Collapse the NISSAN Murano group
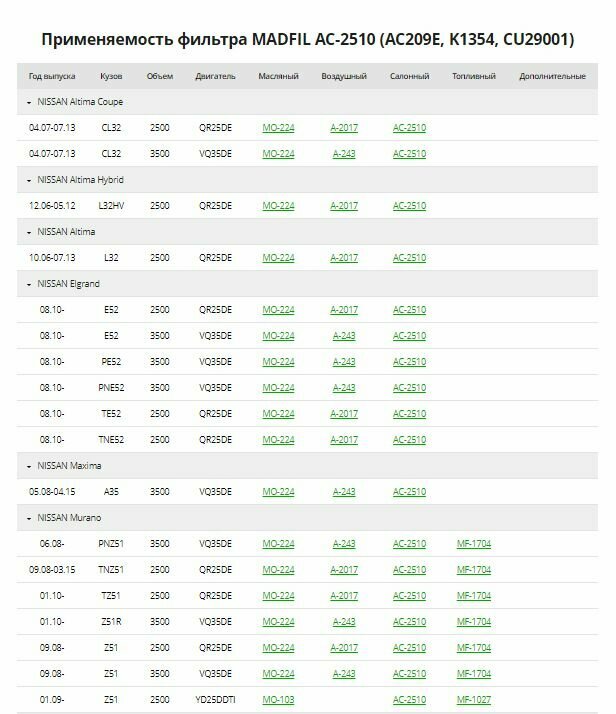616x714 pixels. click(29, 518)
